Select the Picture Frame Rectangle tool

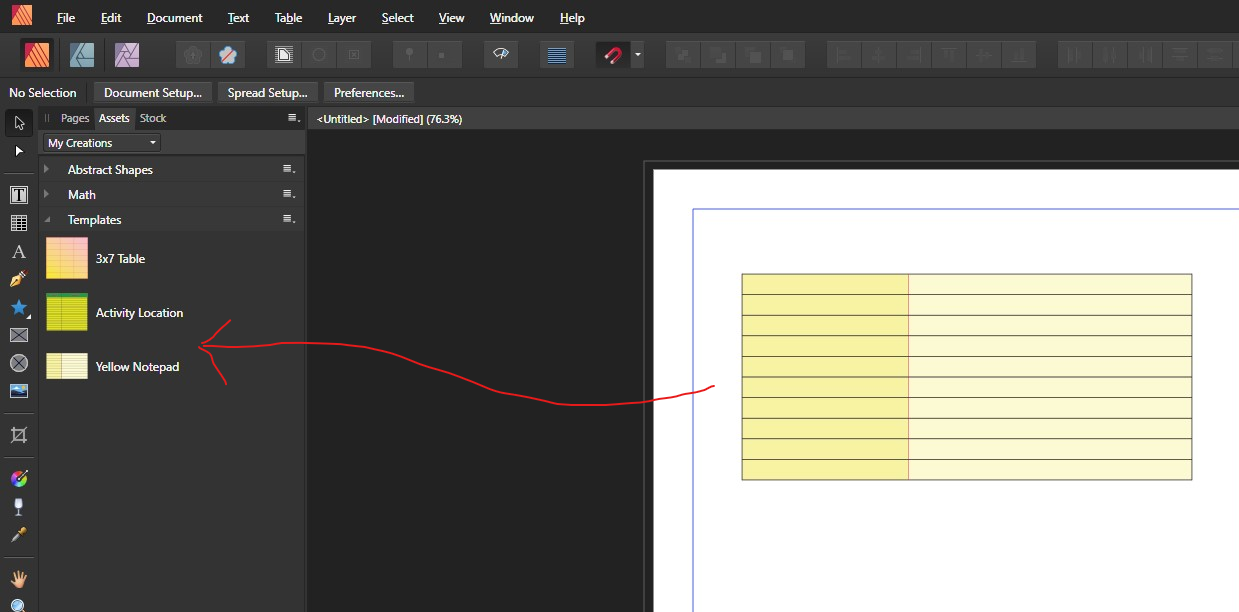(18, 335)
